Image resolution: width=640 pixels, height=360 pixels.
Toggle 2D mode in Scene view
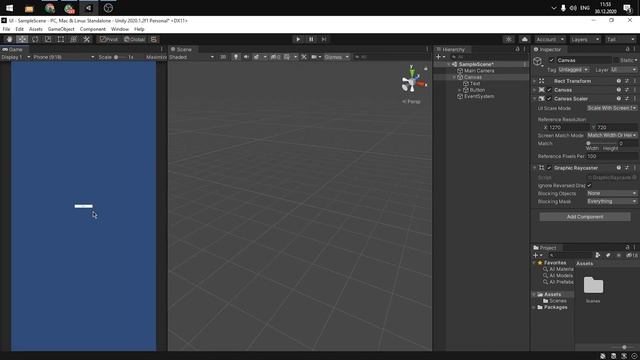[223, 57]
